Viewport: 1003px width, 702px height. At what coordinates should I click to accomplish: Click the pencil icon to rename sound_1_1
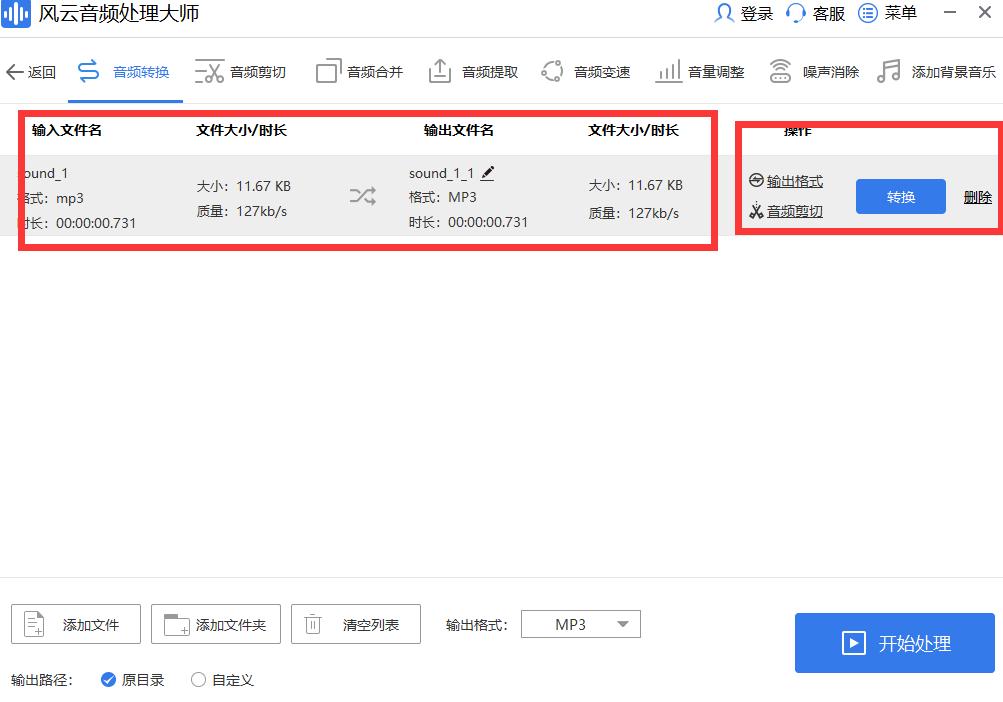487,172
